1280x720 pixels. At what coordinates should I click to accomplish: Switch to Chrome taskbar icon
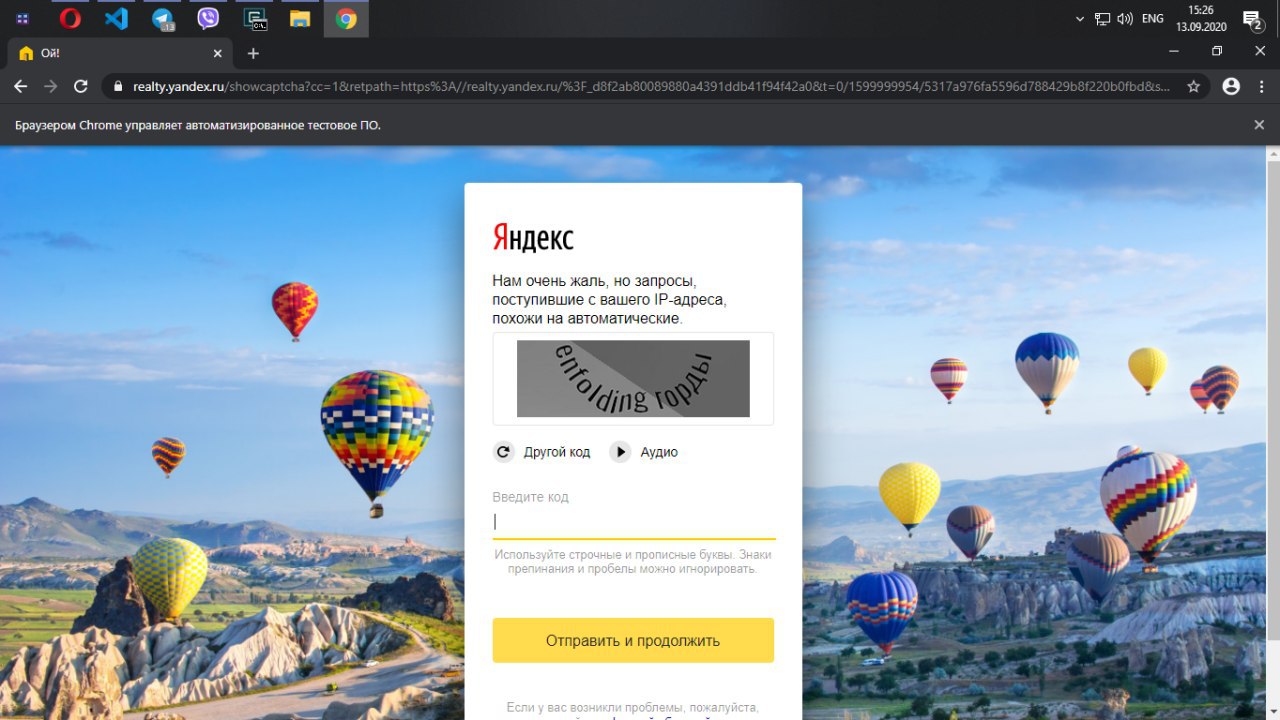pyautogui.click(x=346, y=18)
